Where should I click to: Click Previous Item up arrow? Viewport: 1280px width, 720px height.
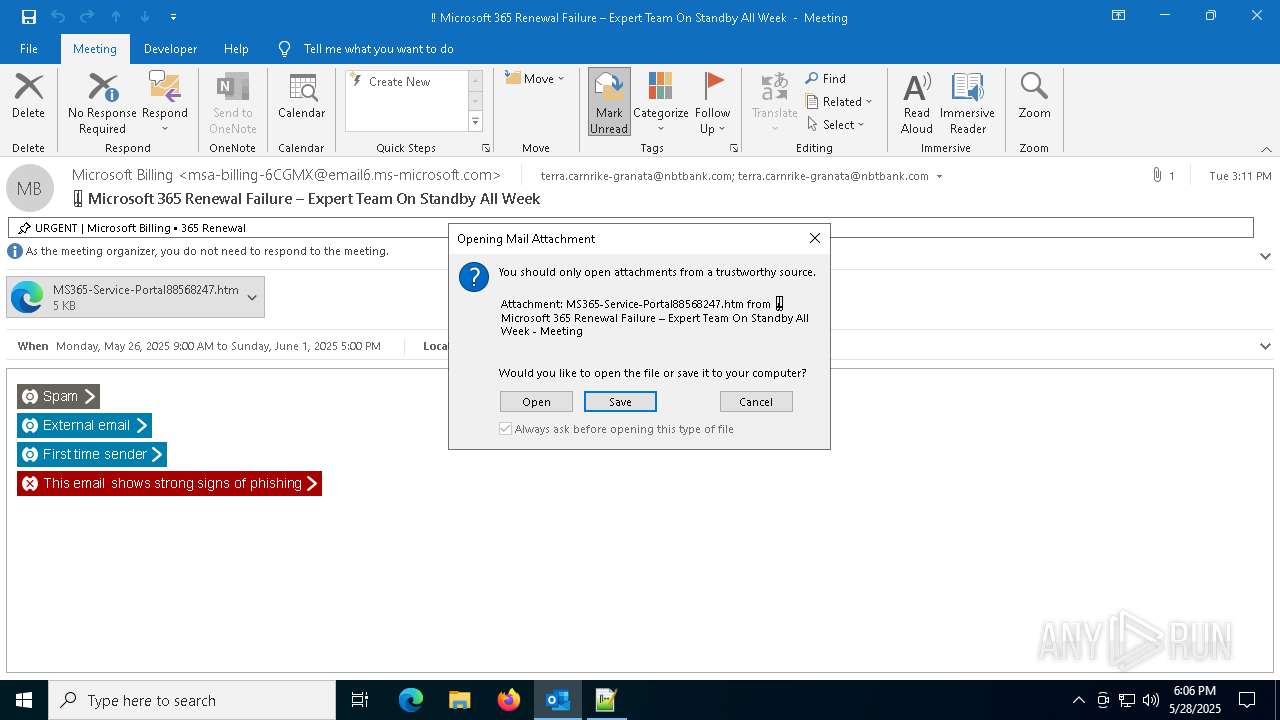(116, 17)
